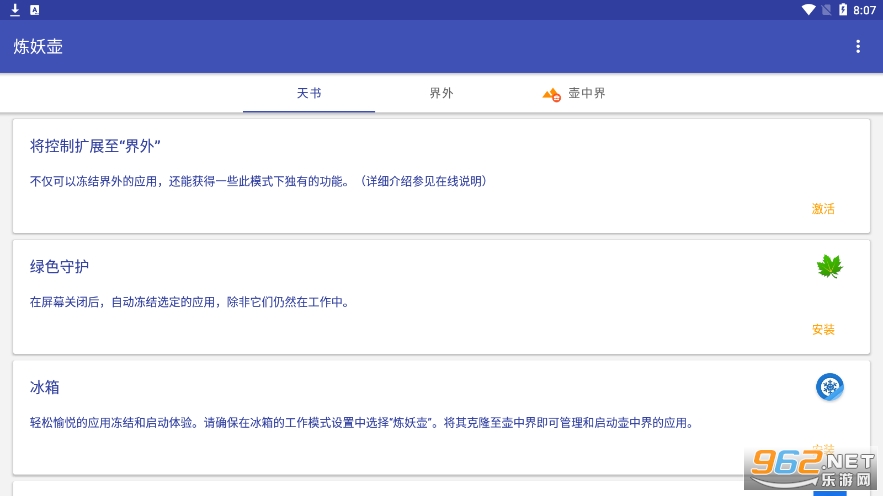Tap the green leaf Greenify icon
The image size is (883, 496).
tap(829, 266)
